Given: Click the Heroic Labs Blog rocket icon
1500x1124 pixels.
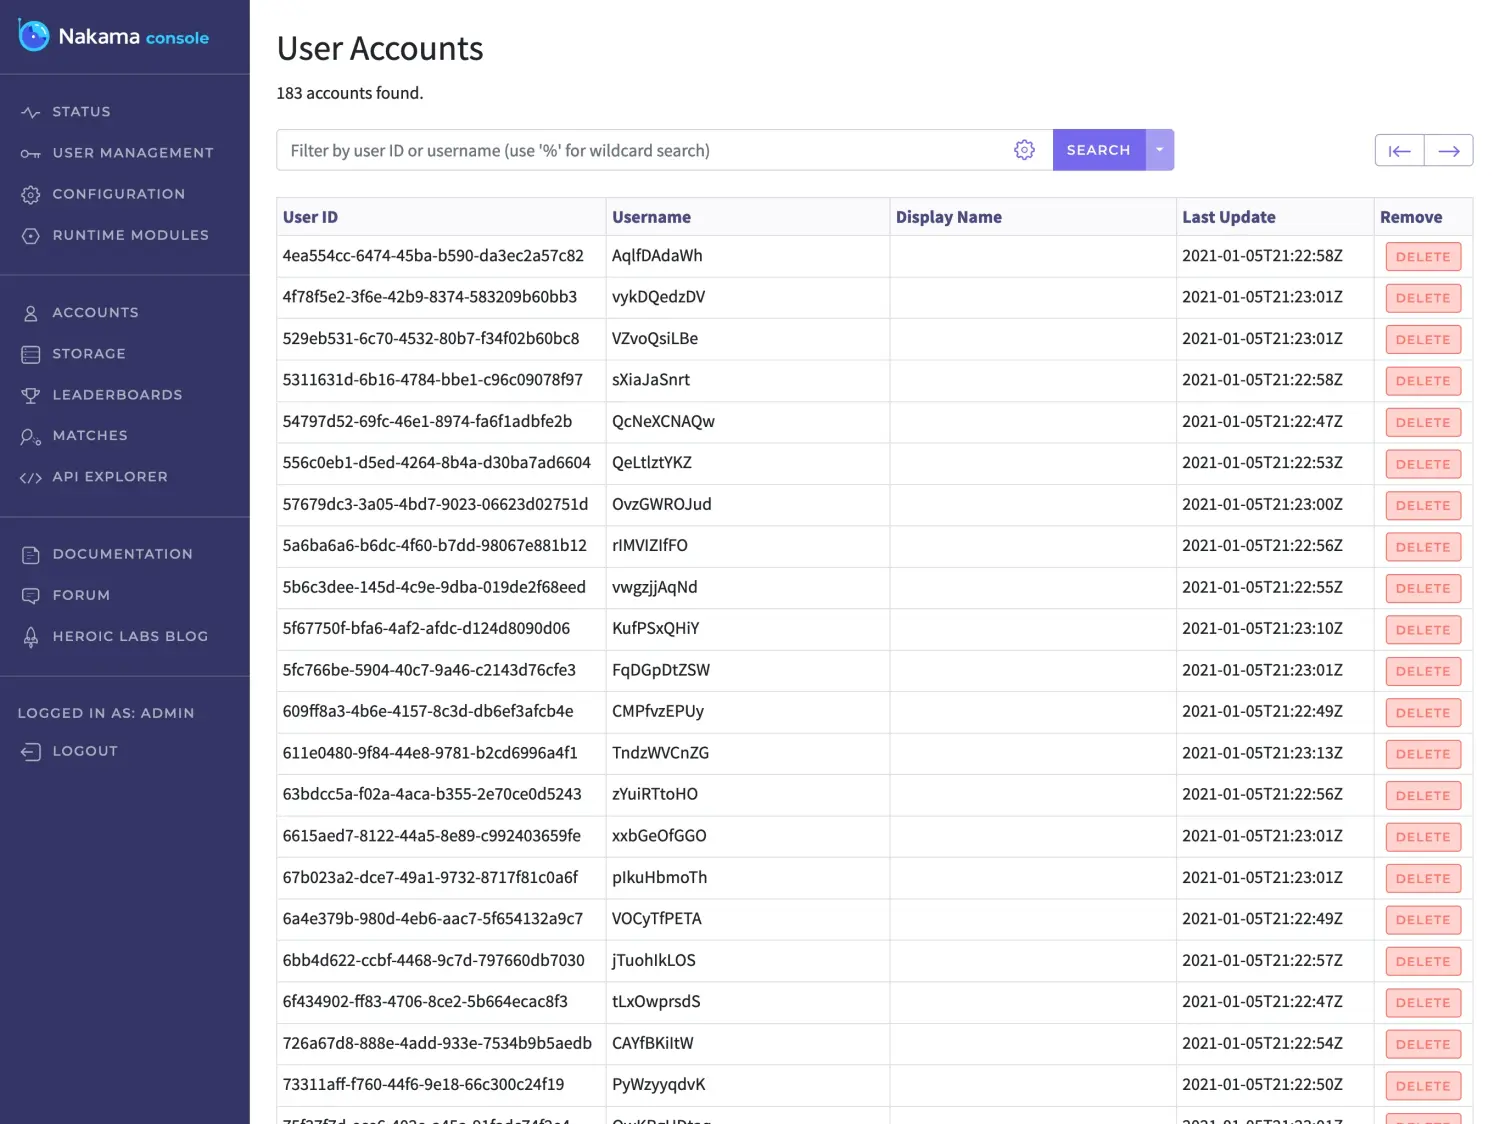Looking at the screenshot, I should pyautogui.click(x=31, y=637).
